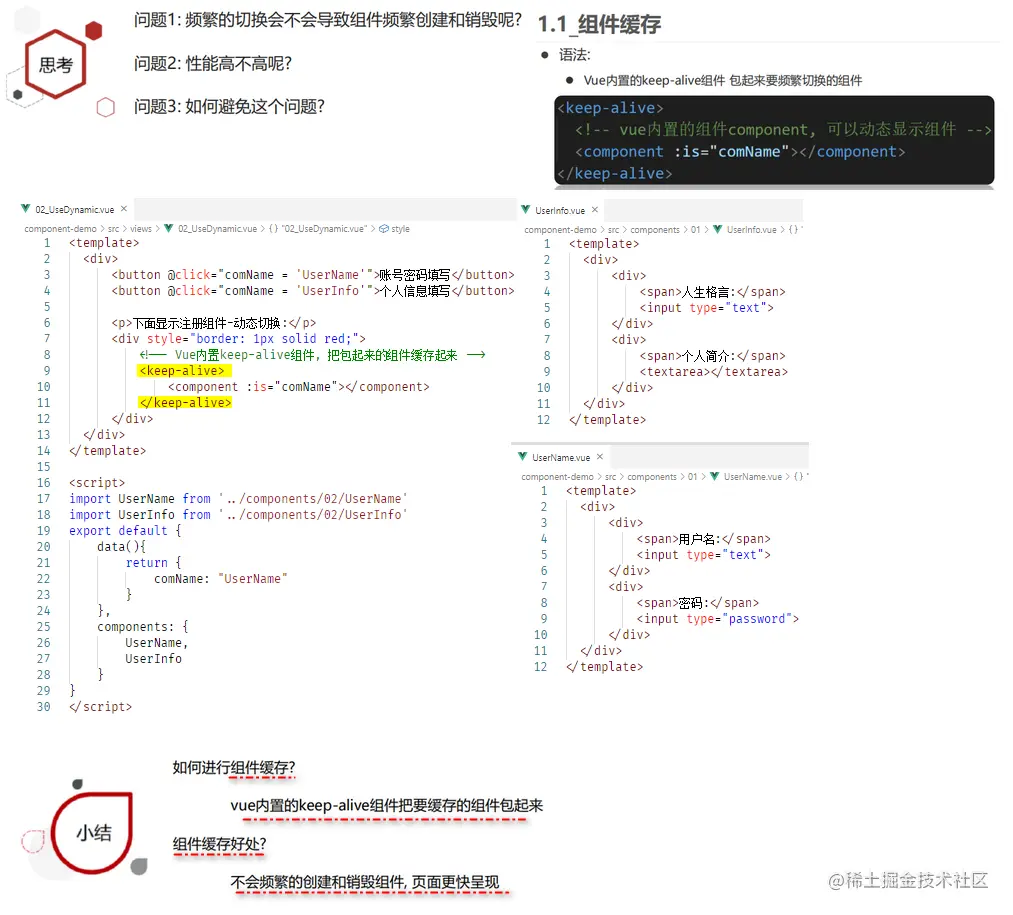Click '01' folder in UserInfo.vue breadcrumb

pos(695,229)
